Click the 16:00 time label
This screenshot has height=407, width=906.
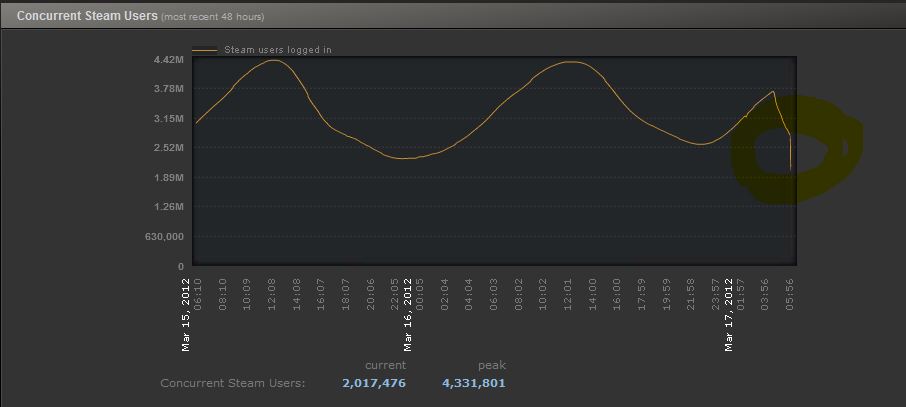(x=617, y=295)
